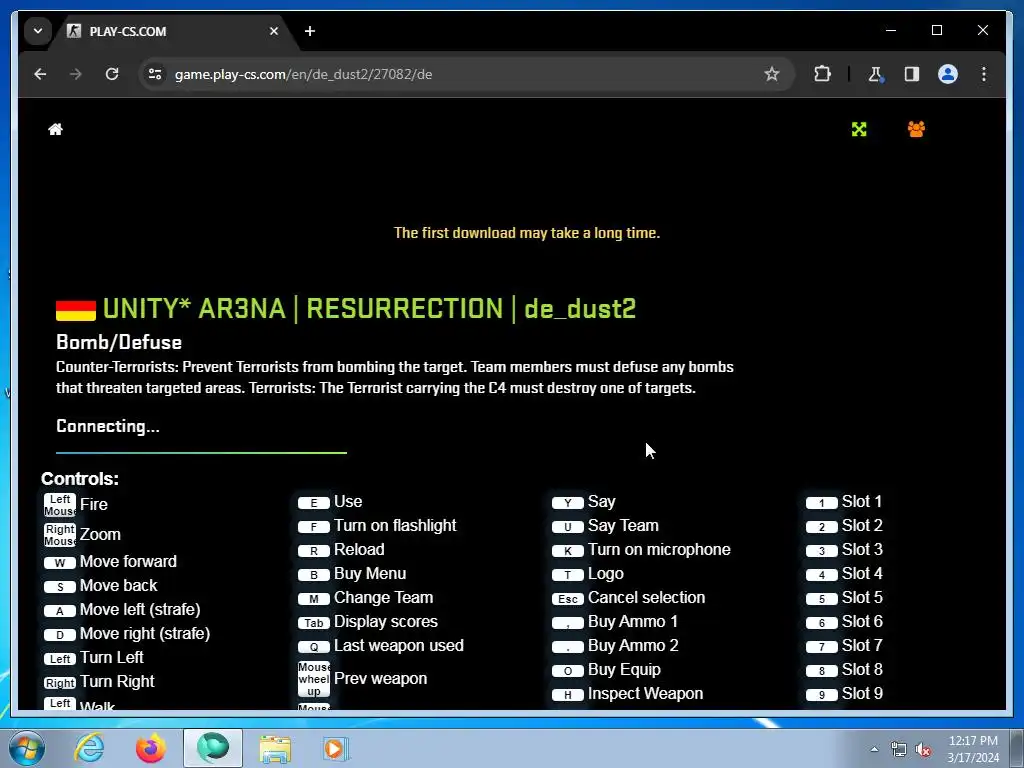Click the R key for Reload
The width and height of the screenshot is (1024, 768).
point(313,551)
